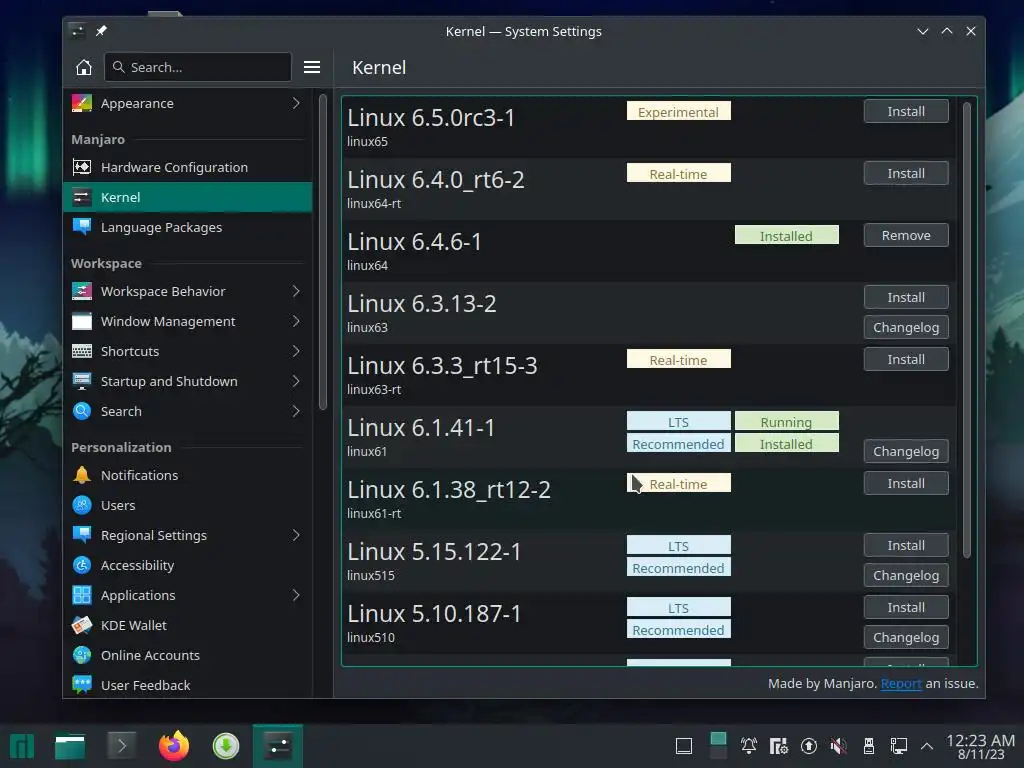Screen dimensions: 1024x768
Task: Install Linux 6.1.38_rt12-2 kernel
Action: click(906, 484)
